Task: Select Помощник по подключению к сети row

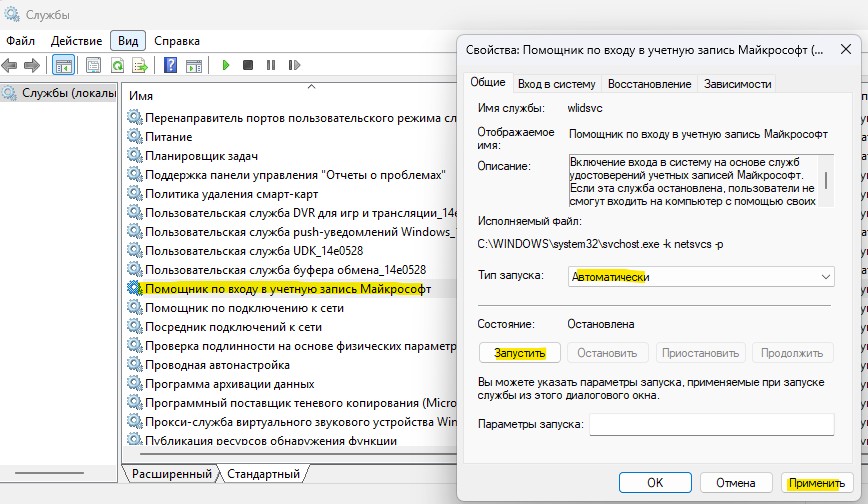Action: click(x=291, y=307)
